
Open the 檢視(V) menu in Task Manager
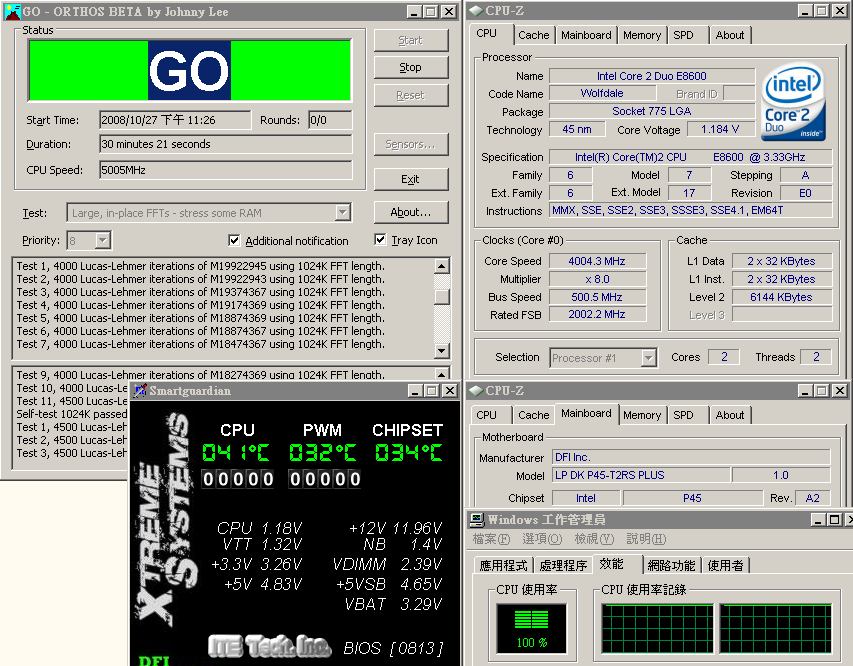594,539
